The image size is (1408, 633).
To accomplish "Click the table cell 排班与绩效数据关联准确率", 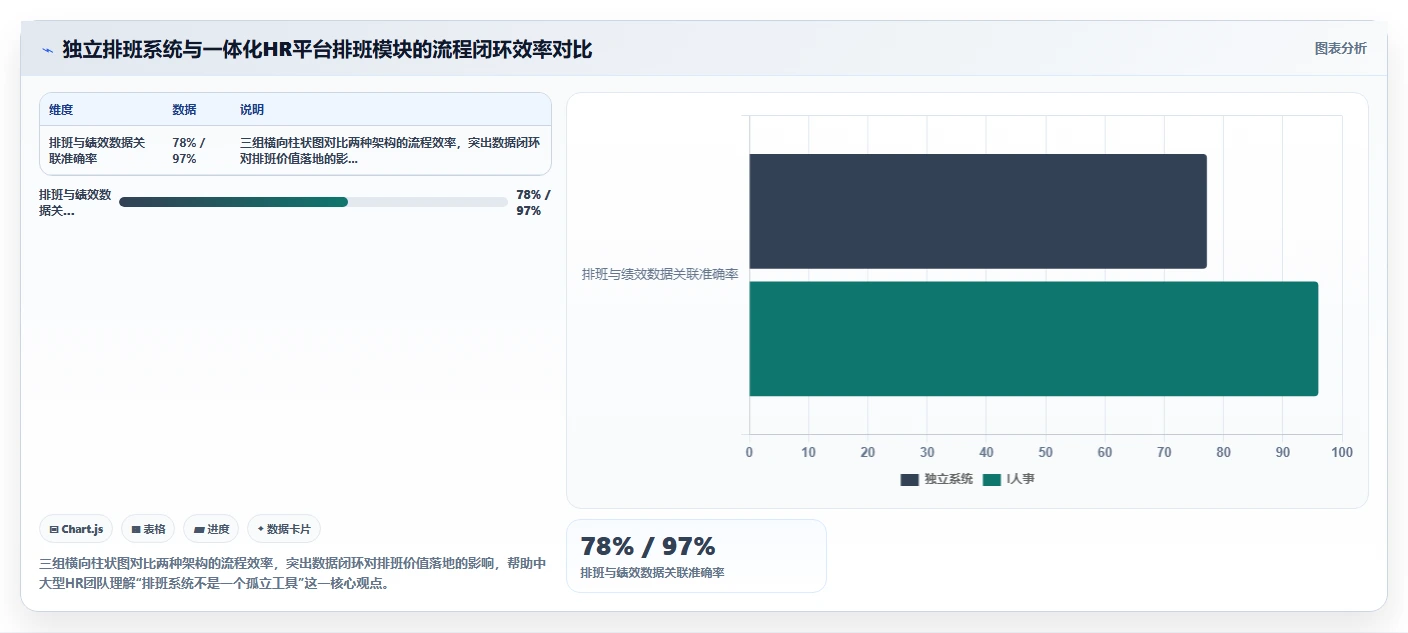I will tap(97, 151).
